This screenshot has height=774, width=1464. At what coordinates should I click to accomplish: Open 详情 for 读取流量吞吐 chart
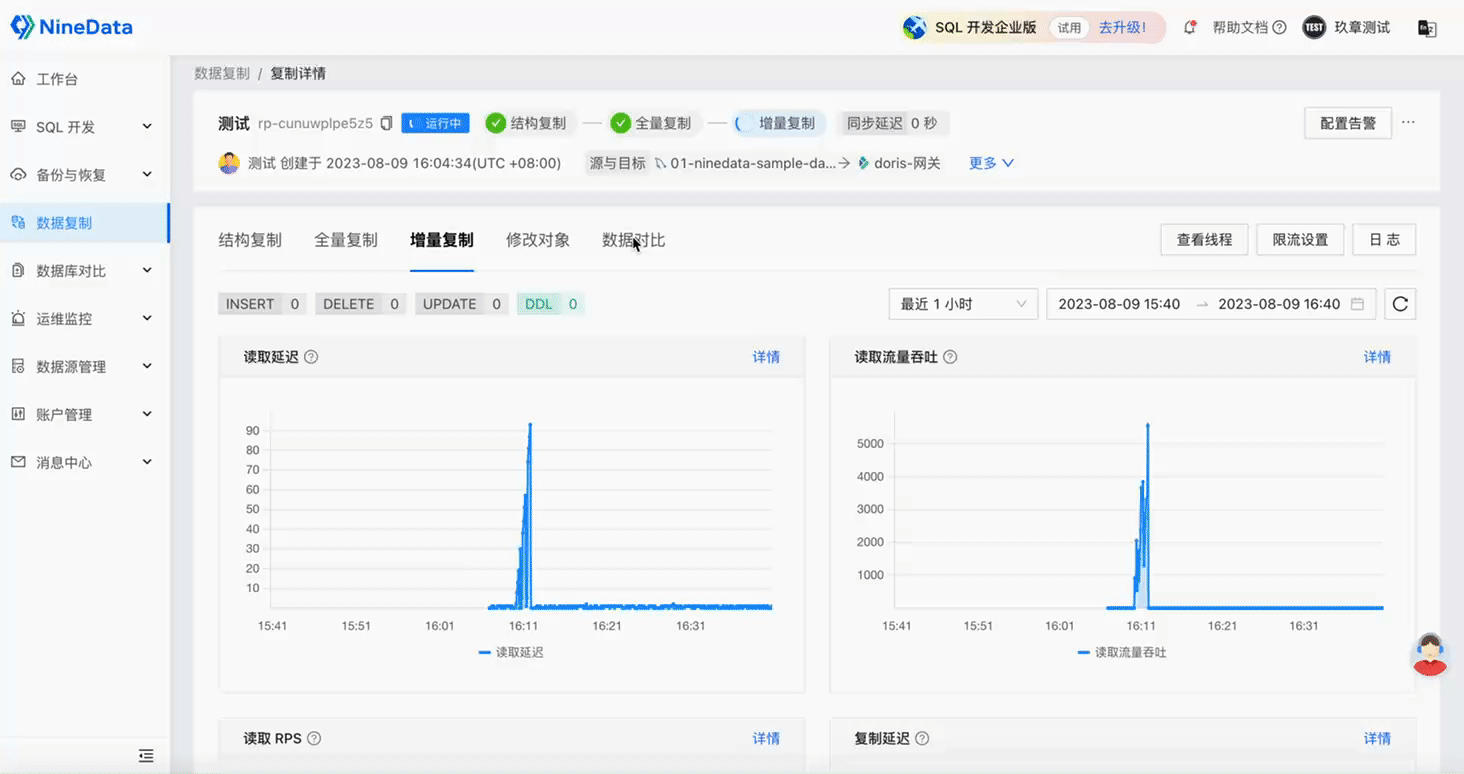(x=1377, y=356)
